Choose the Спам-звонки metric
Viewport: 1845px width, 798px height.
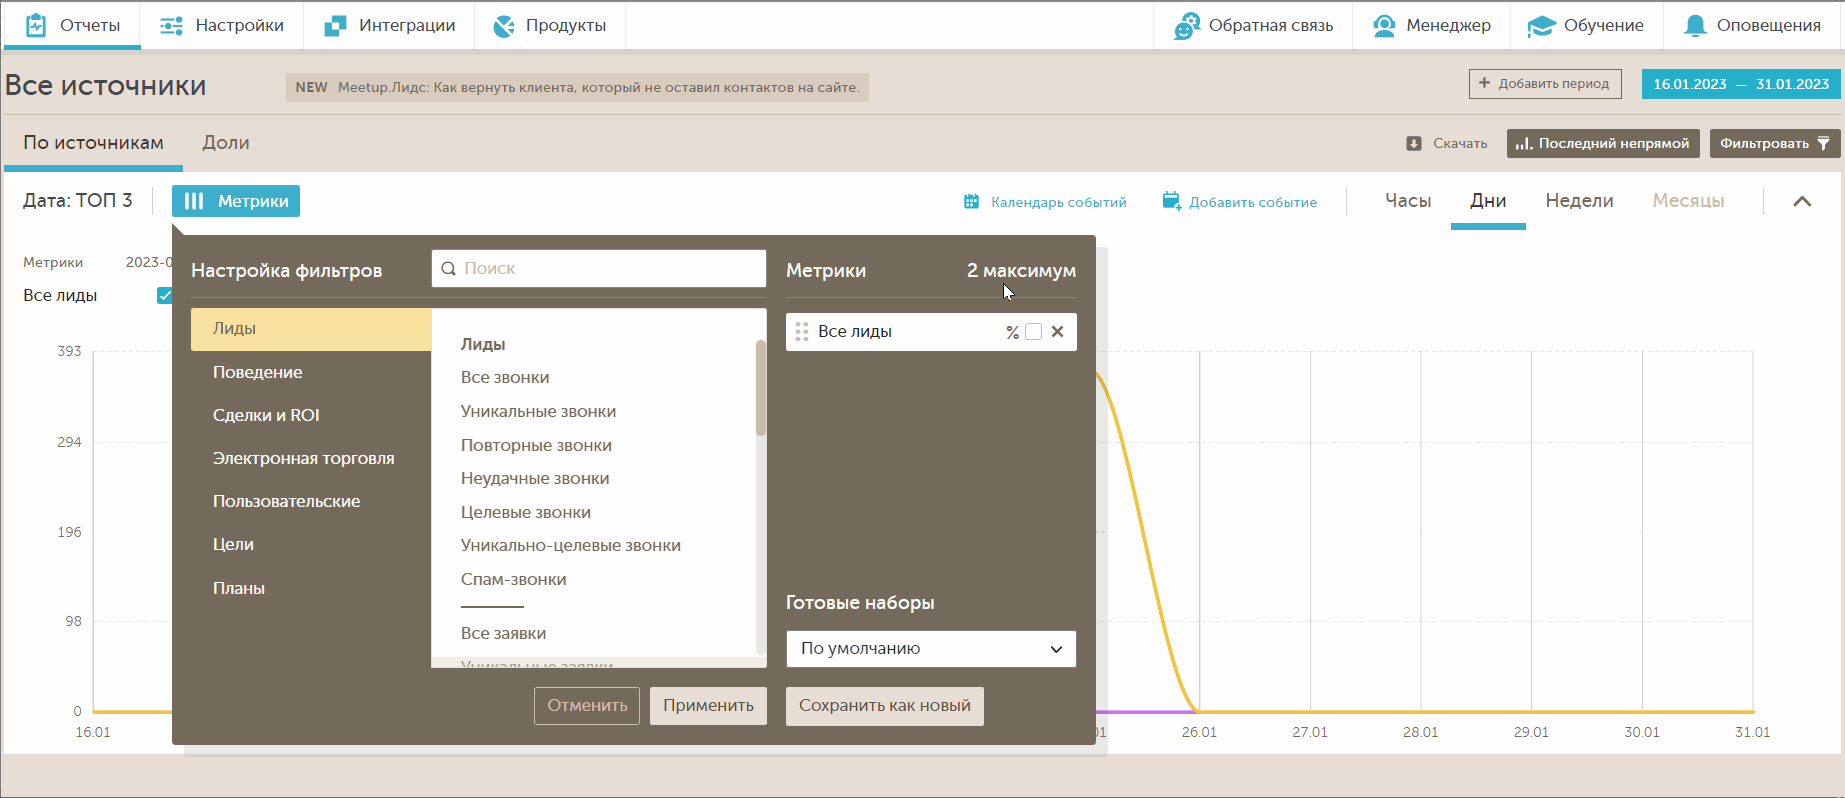coord(514,580)
